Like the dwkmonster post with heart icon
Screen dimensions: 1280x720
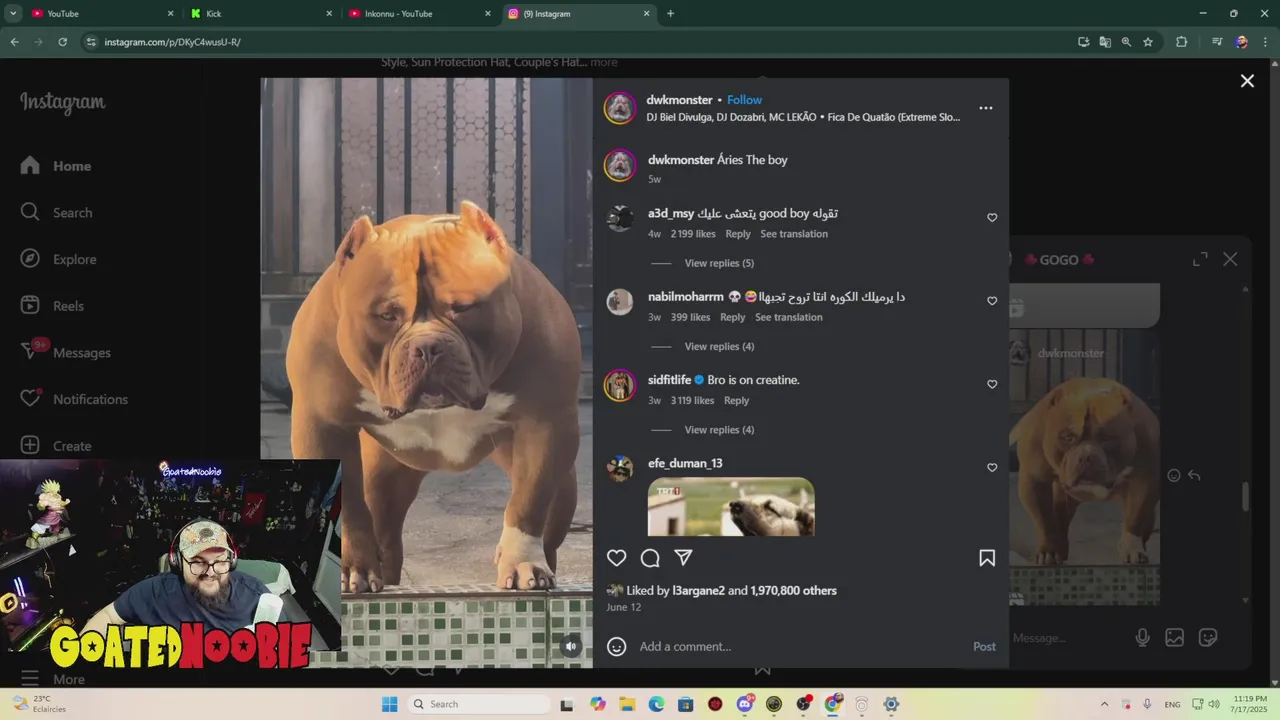click(x=617, y=558)
